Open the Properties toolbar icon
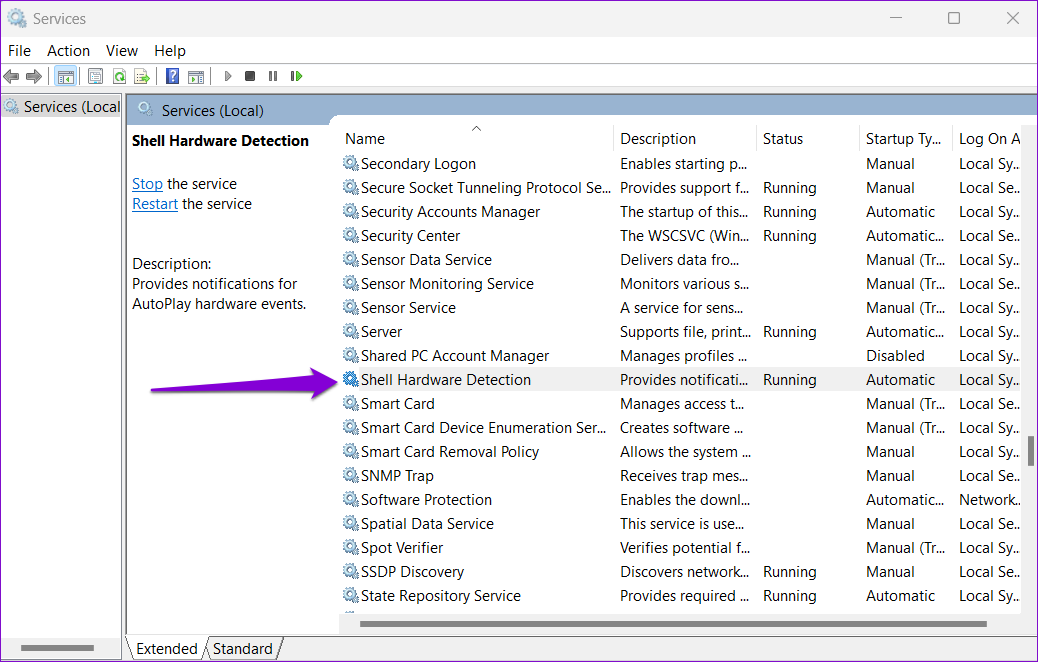Screen dimensions: 1038x662 95,77
